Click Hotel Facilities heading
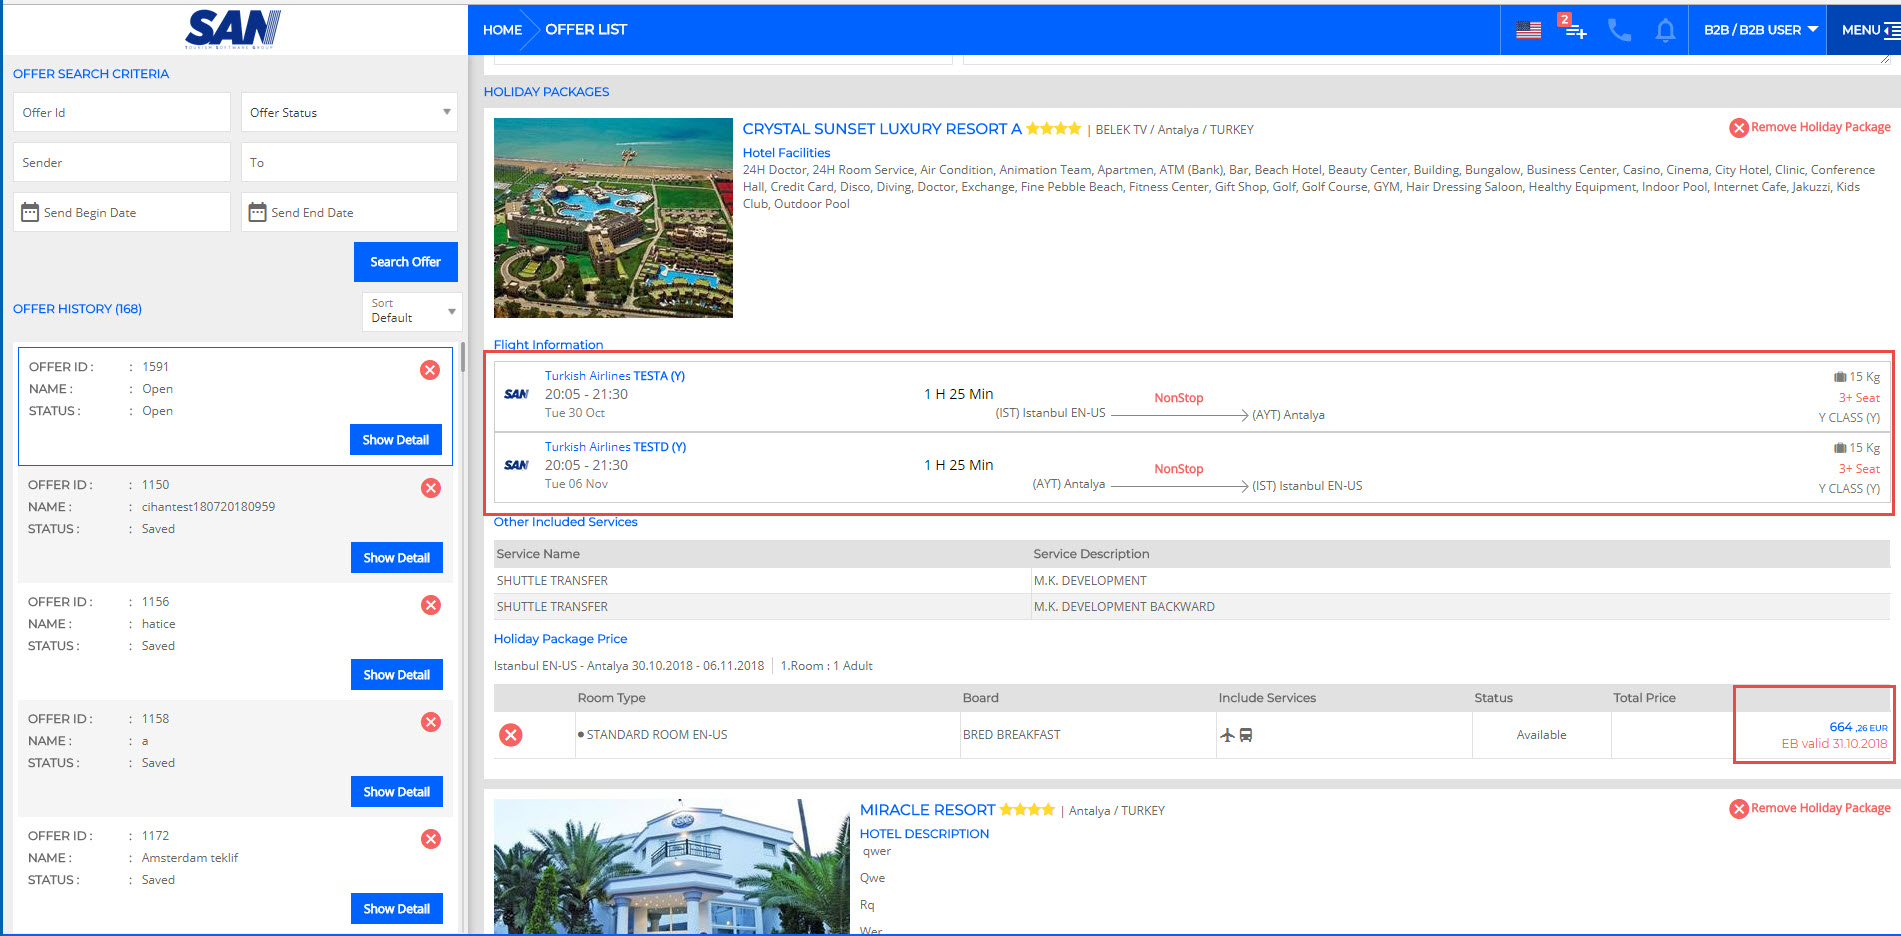Image resolution: width=1901 pixels, height=936 pixels. click(786, 153)
